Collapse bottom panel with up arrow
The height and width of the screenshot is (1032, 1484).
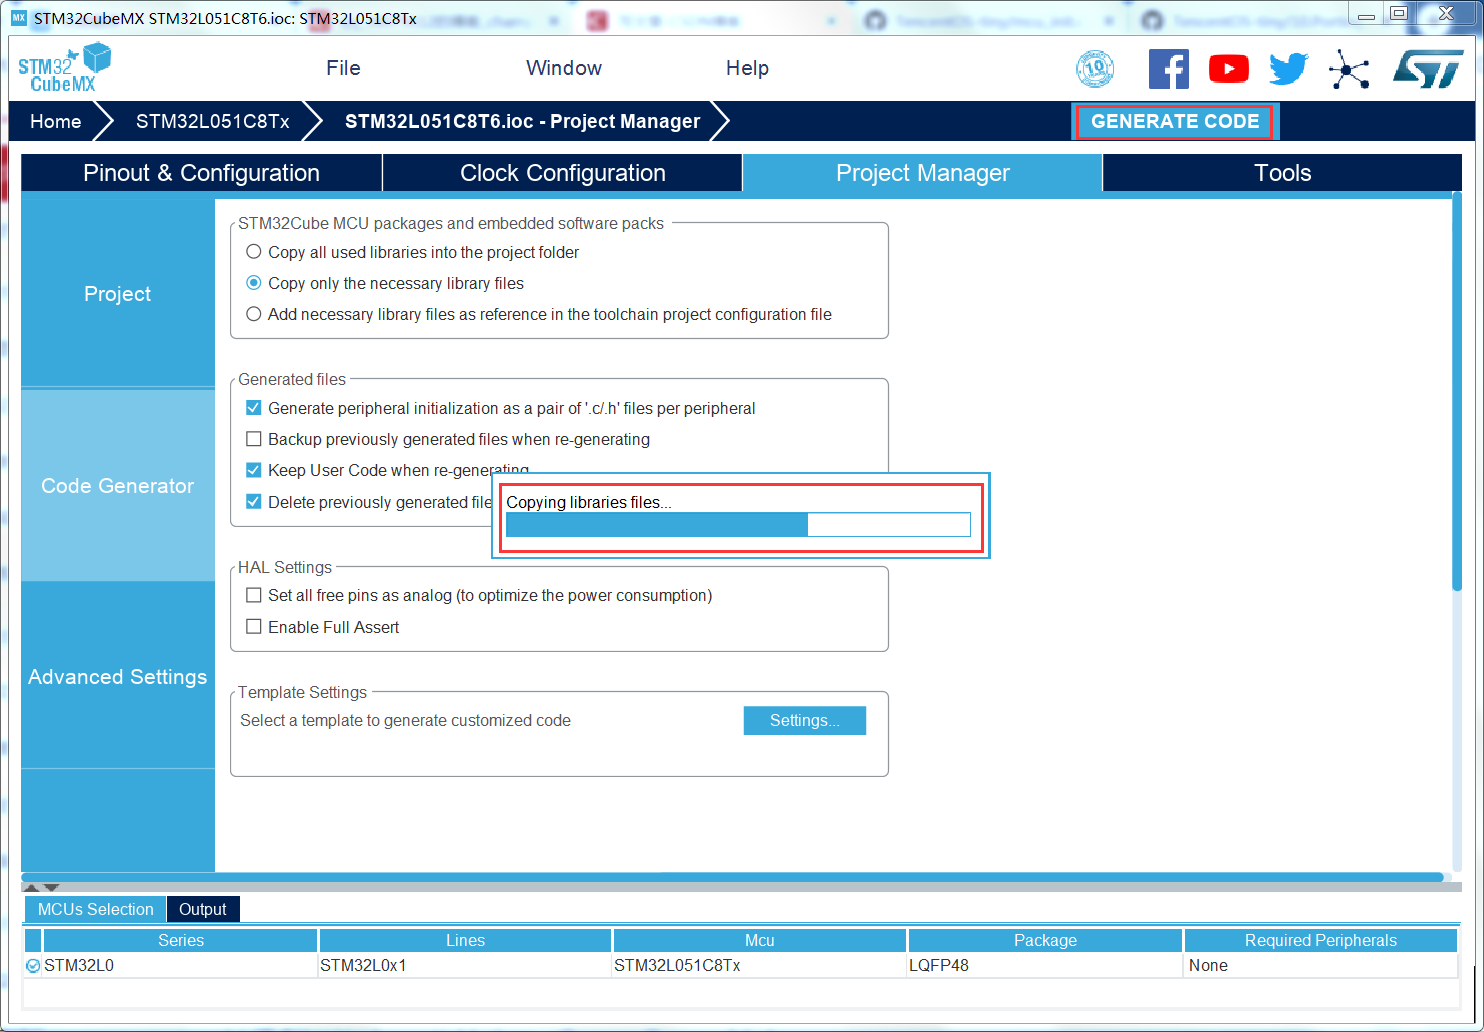click(31, 887)
